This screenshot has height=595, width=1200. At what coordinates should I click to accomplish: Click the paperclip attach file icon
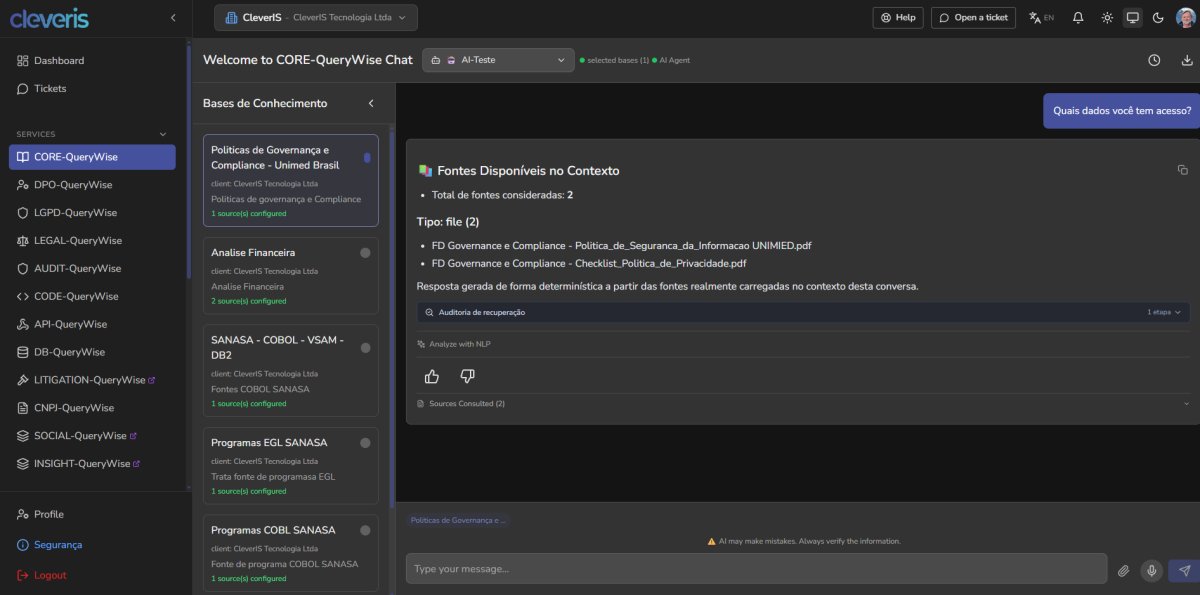click(1123, 570)
